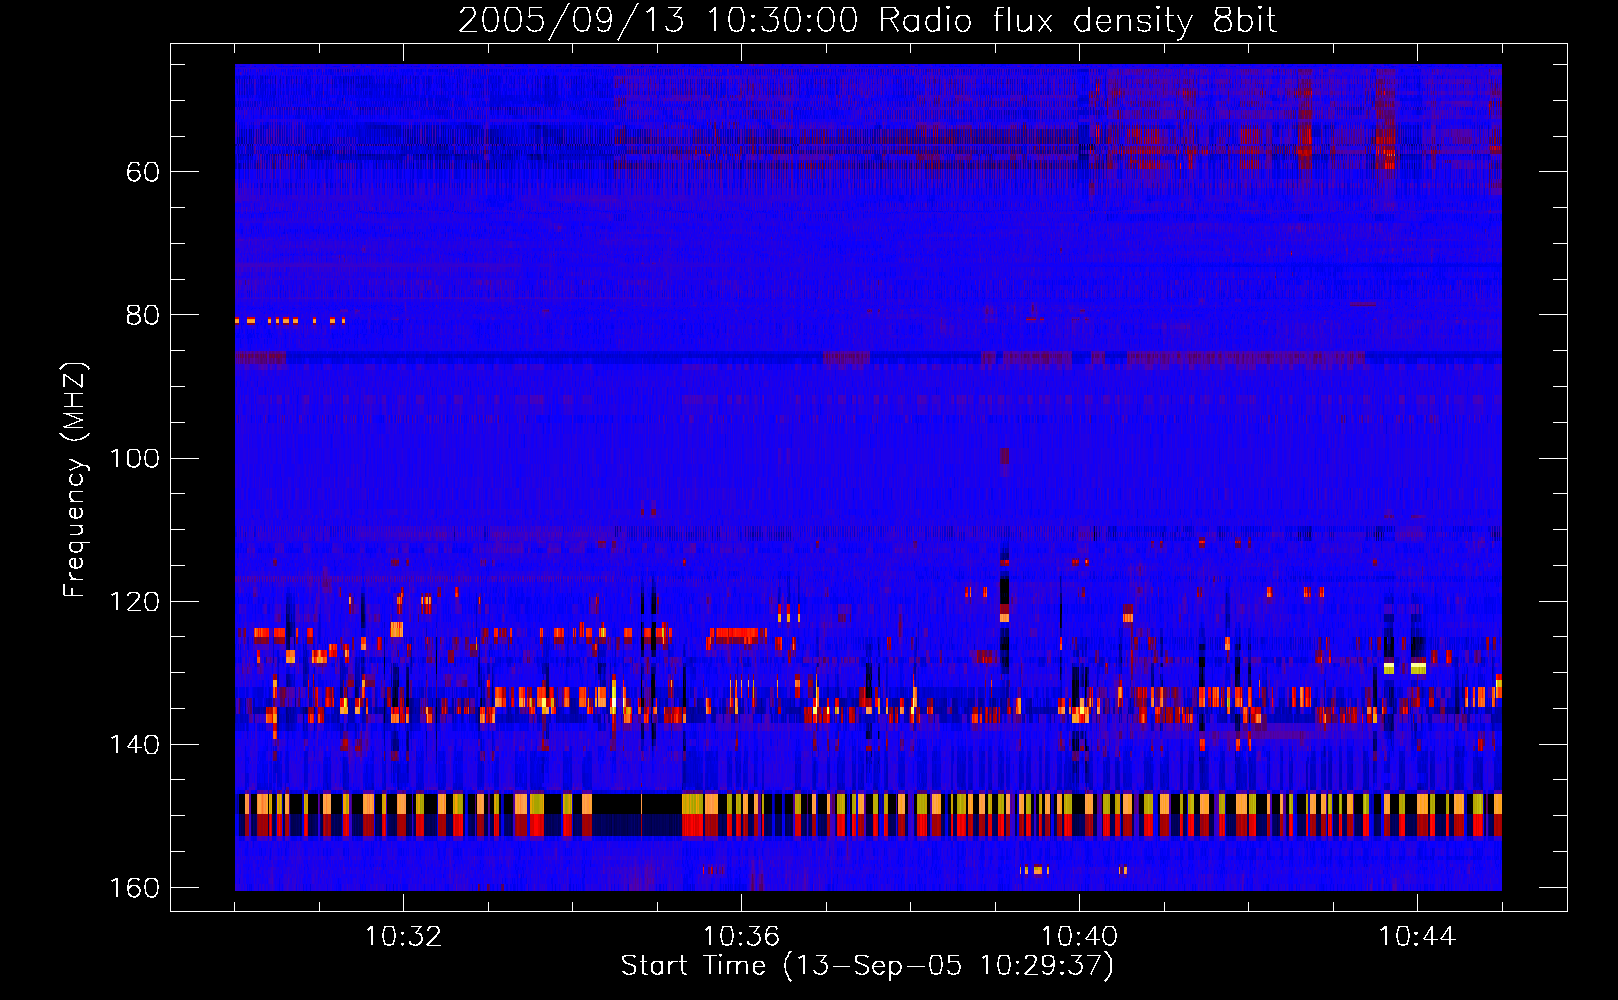Image resolution: width=1618 pixels, height=1000 pixels.
Task: Click the 140 frequency tick label
Action: click(135, 745)
